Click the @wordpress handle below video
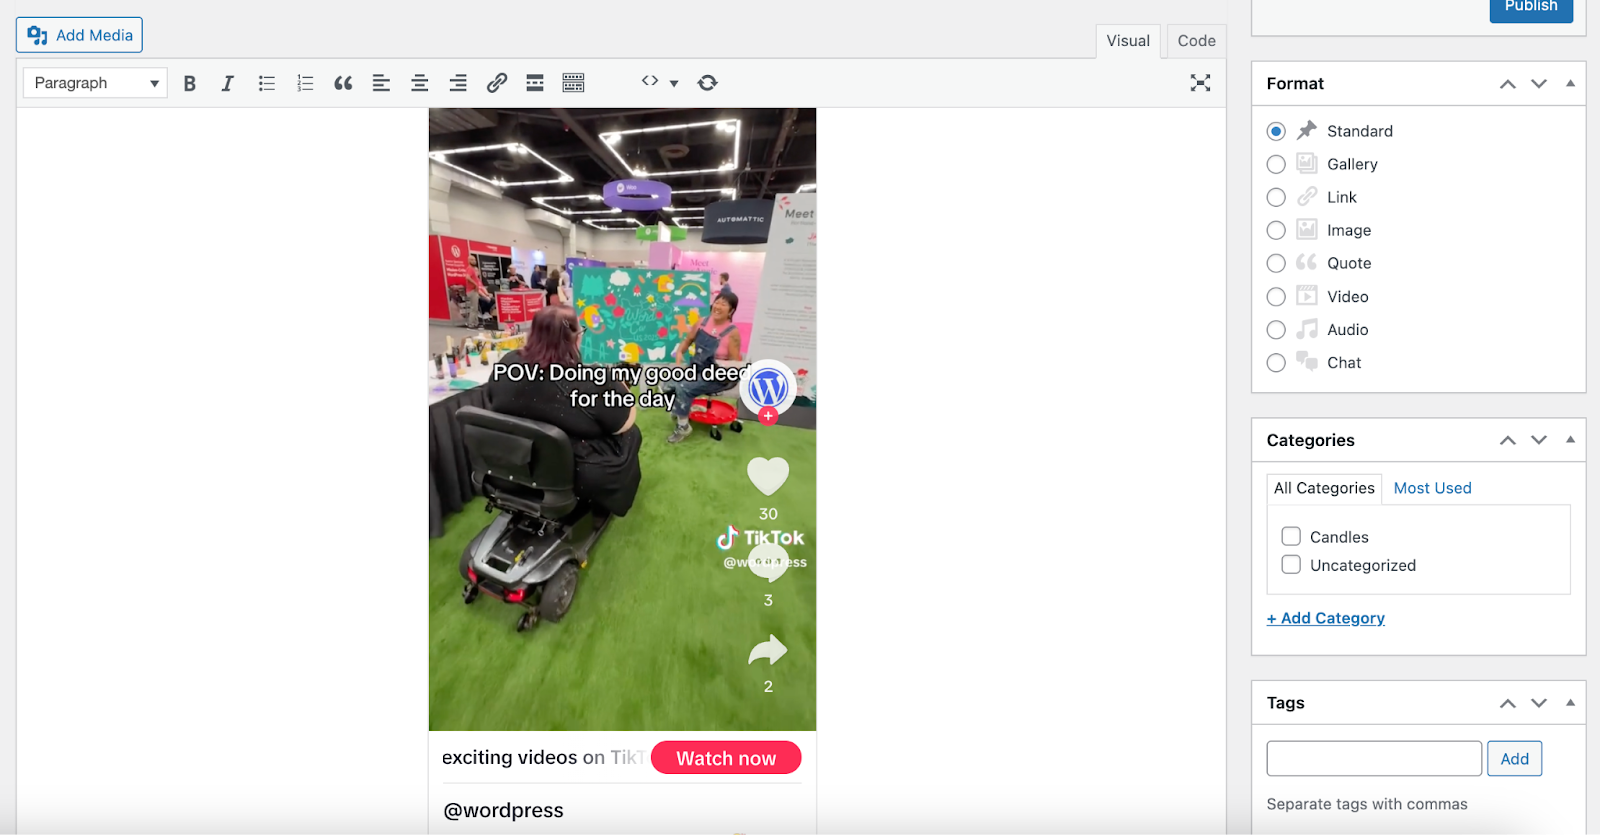The width and height of the screenshot is (1600, 835). 503,810
